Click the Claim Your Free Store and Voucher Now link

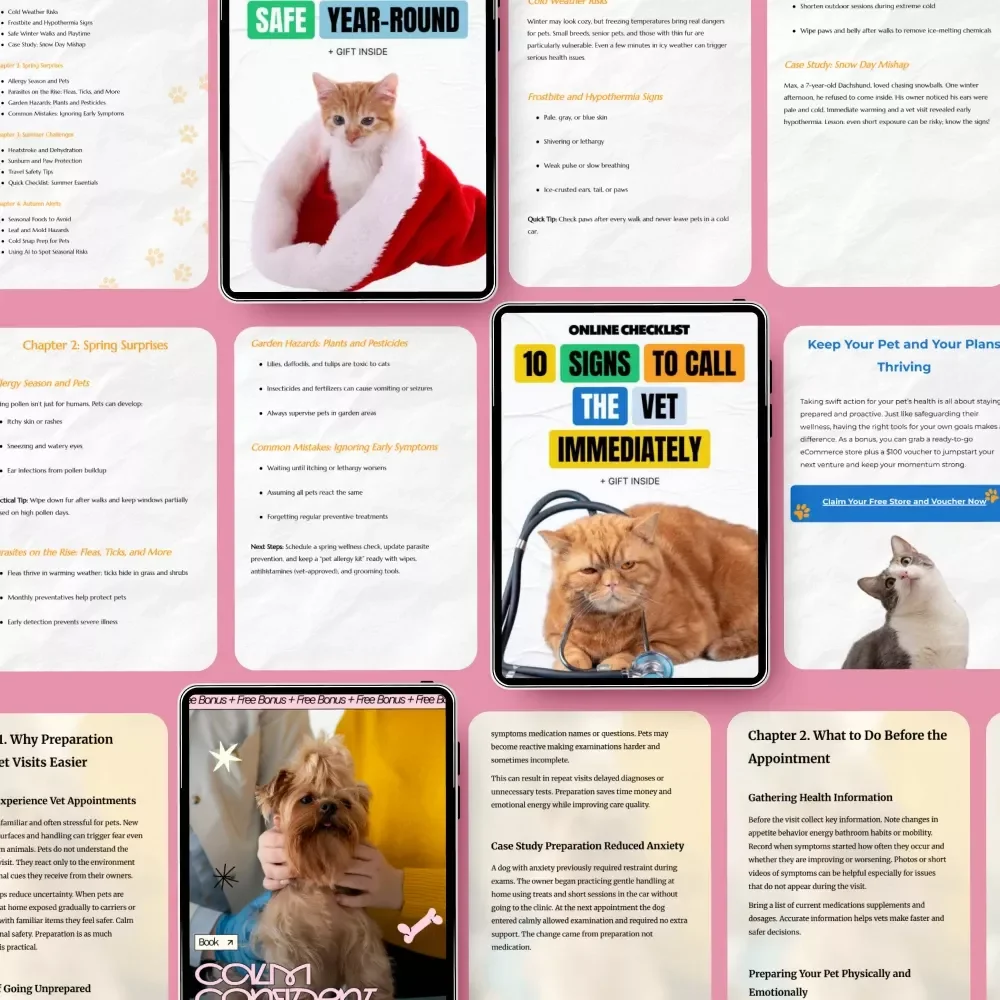tap(904, 501)
